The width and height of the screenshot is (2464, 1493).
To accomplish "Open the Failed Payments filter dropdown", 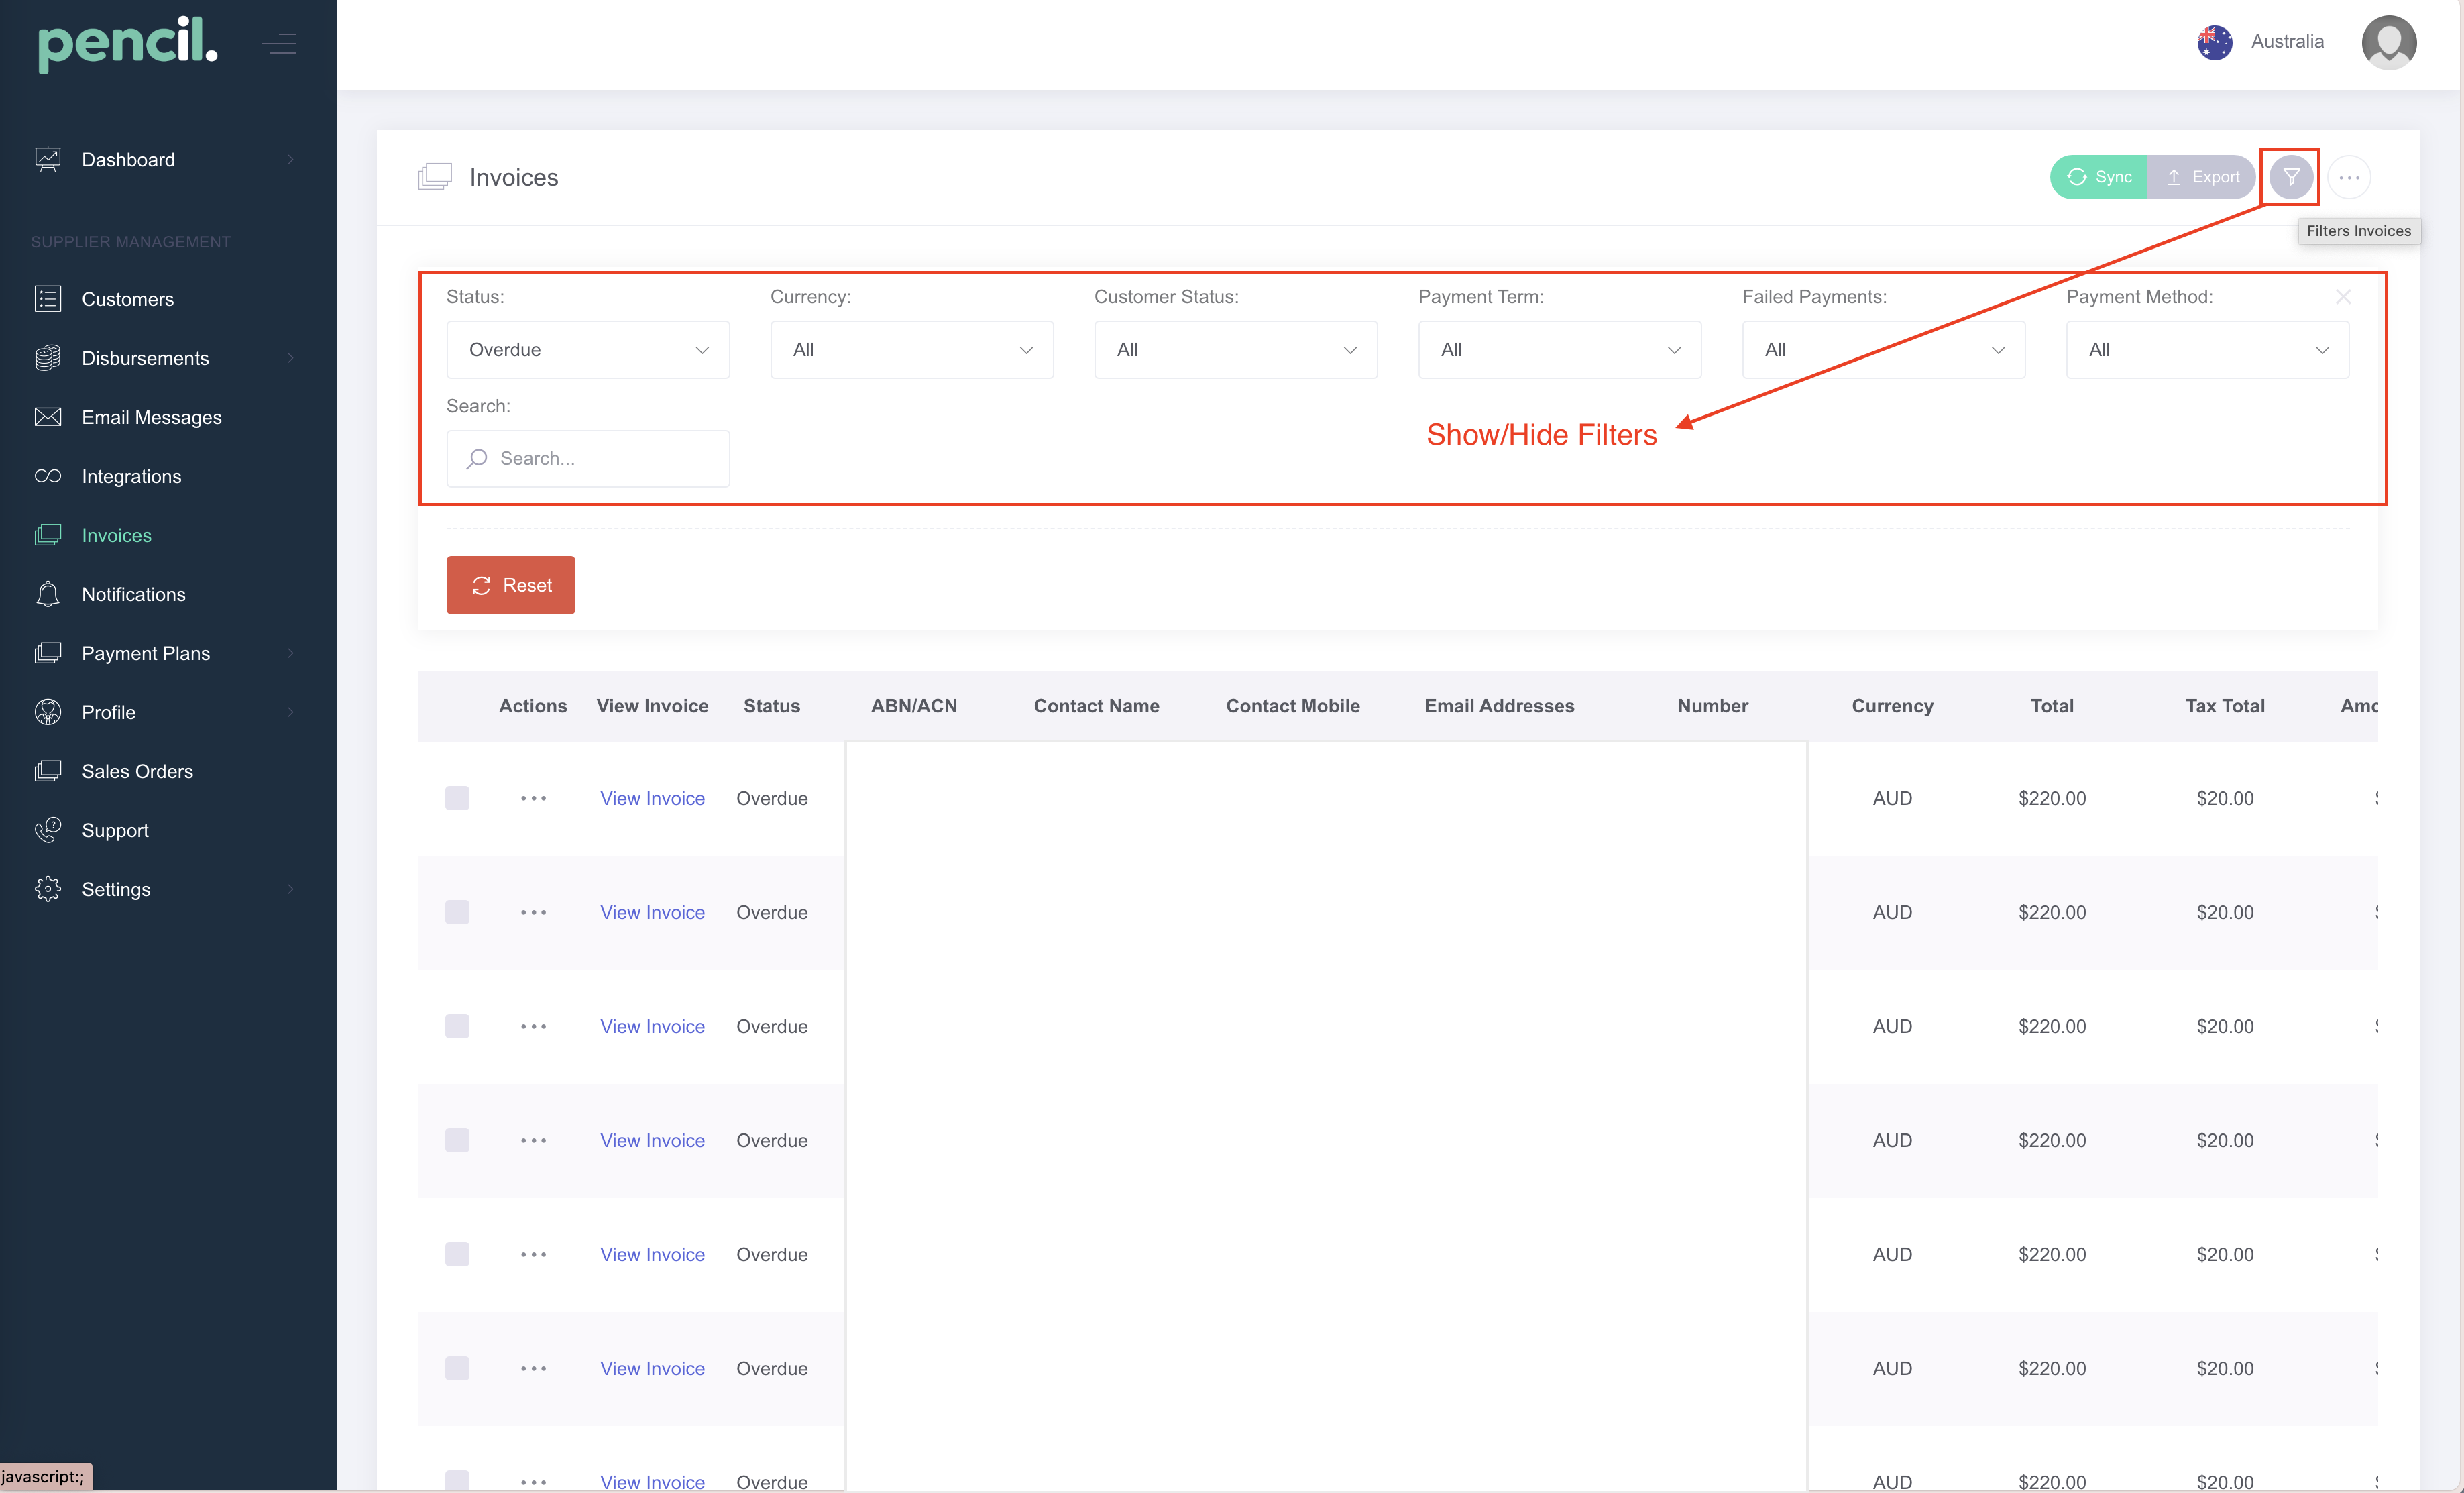I will [1884, 349].
